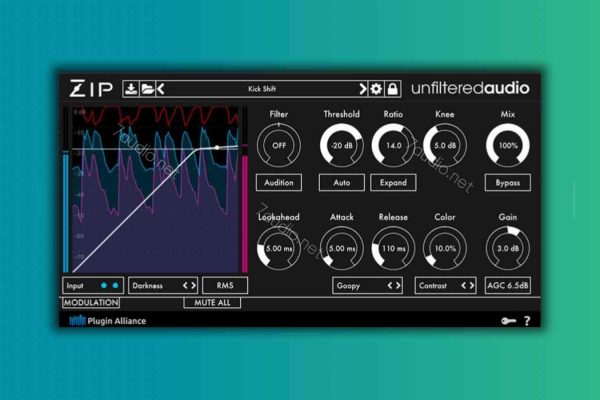Click the Color knob at 10.0%
The width and height of the screenshot is (600, 400).
[x=445, y=248]
